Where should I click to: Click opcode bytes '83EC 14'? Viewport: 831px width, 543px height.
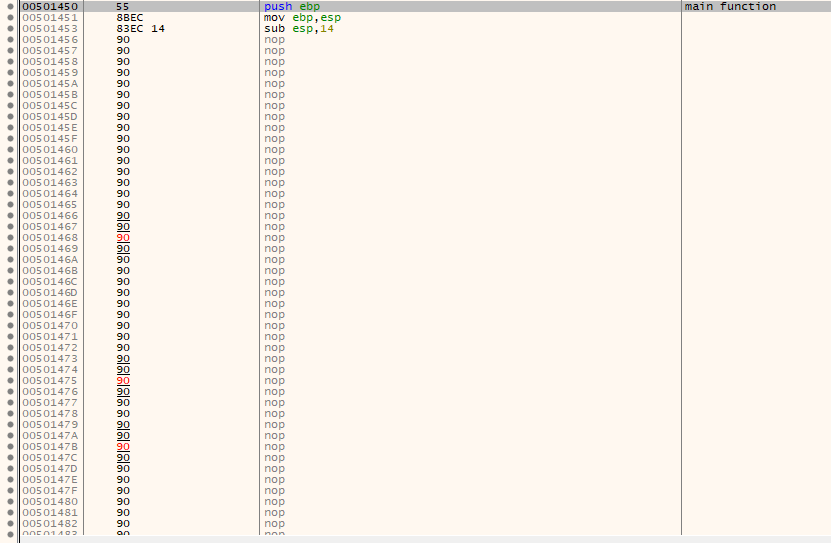[140, 29]
